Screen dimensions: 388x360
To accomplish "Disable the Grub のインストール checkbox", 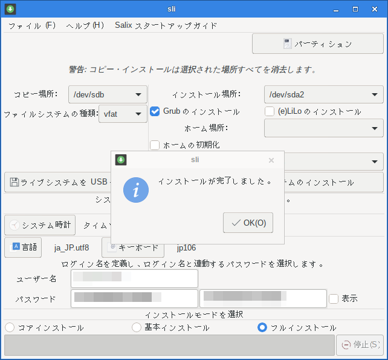I will coord(155,111).
